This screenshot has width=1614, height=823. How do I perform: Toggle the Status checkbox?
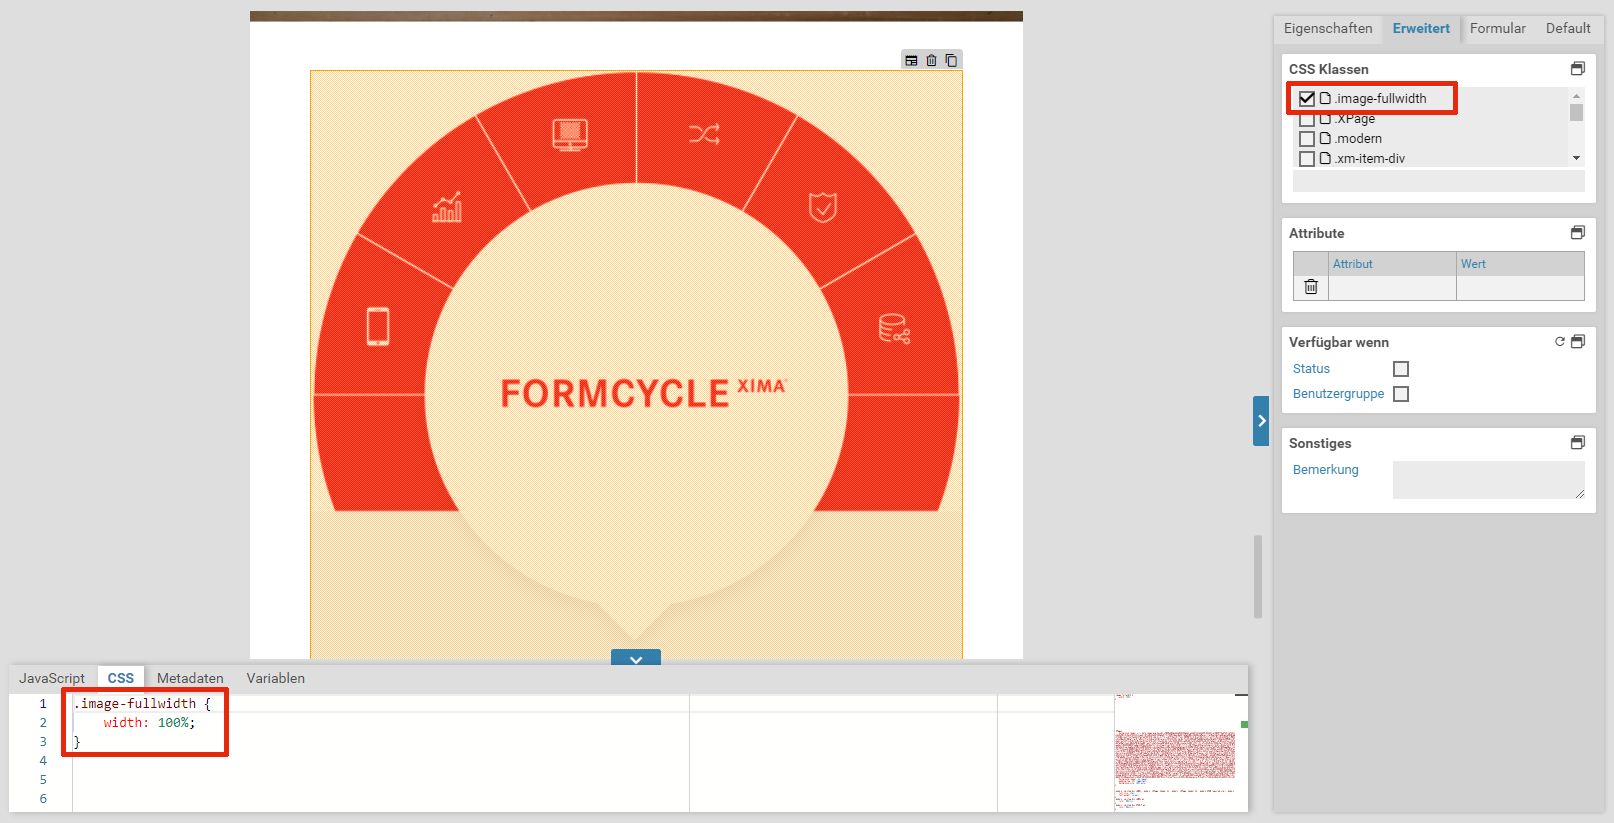pyautogui.click(x=1401, y=369)
